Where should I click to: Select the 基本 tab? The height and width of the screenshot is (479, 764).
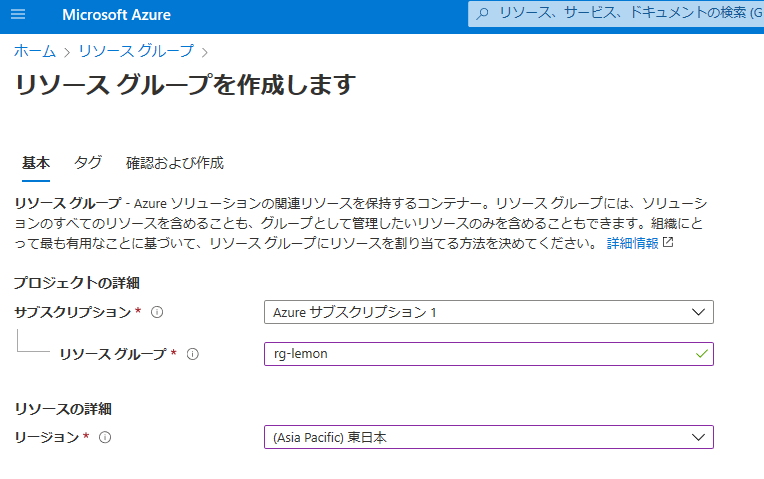point(36,163)
